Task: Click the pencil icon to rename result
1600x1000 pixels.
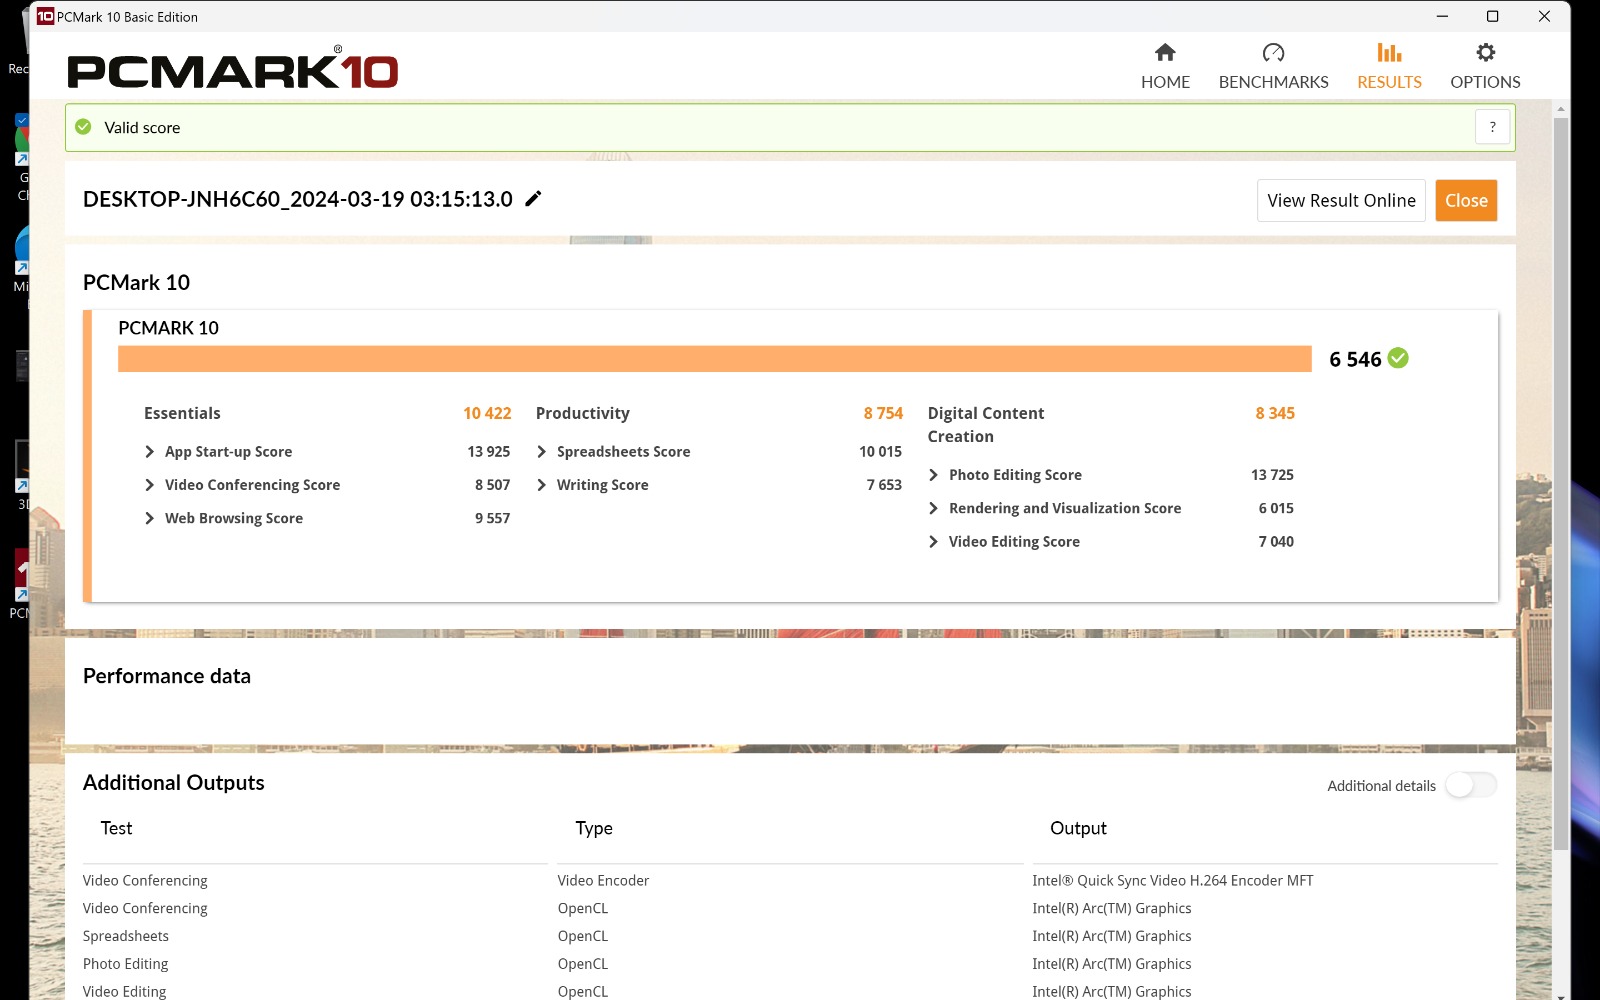Action: click(534, 199)
